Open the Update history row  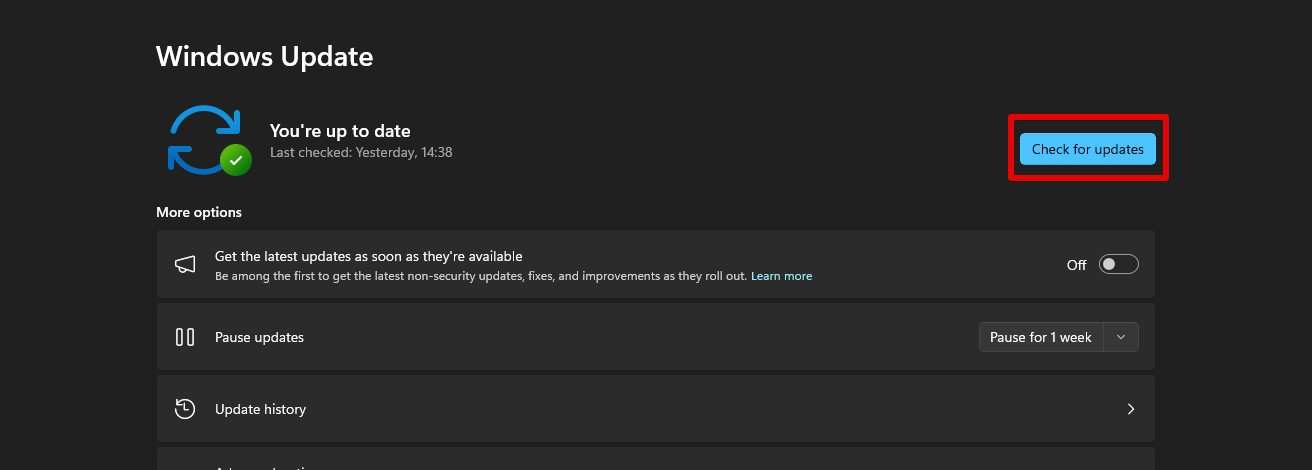coord(655,409)
